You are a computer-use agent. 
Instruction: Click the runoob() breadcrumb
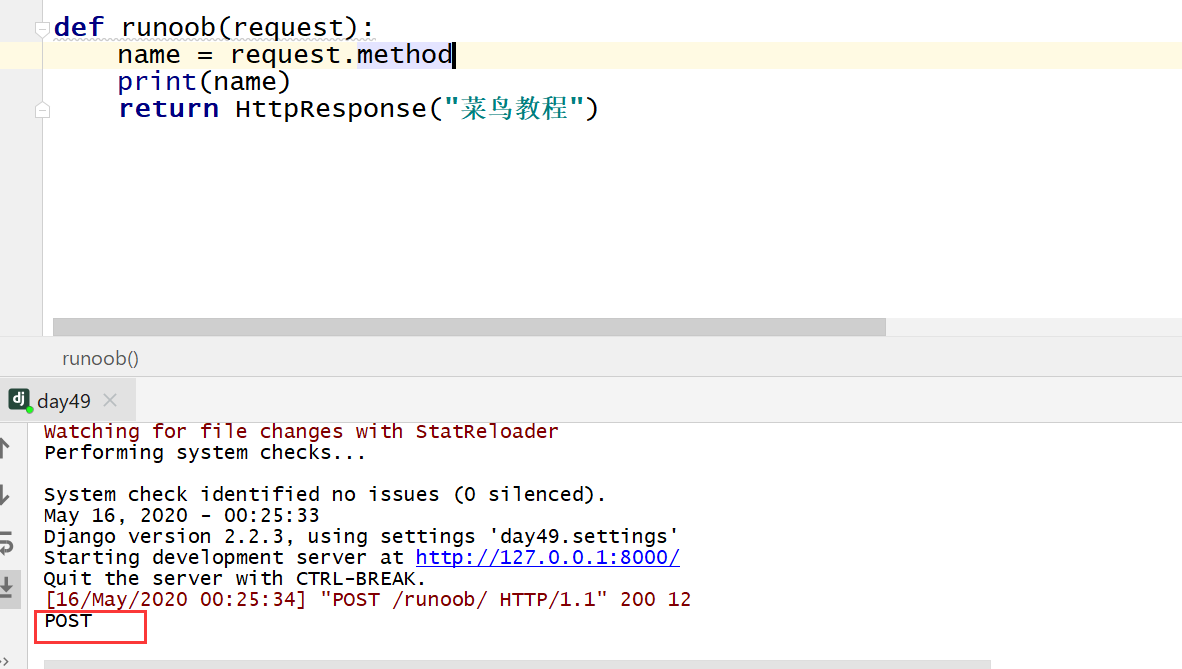pyautogui.click(x=100, y=358)
